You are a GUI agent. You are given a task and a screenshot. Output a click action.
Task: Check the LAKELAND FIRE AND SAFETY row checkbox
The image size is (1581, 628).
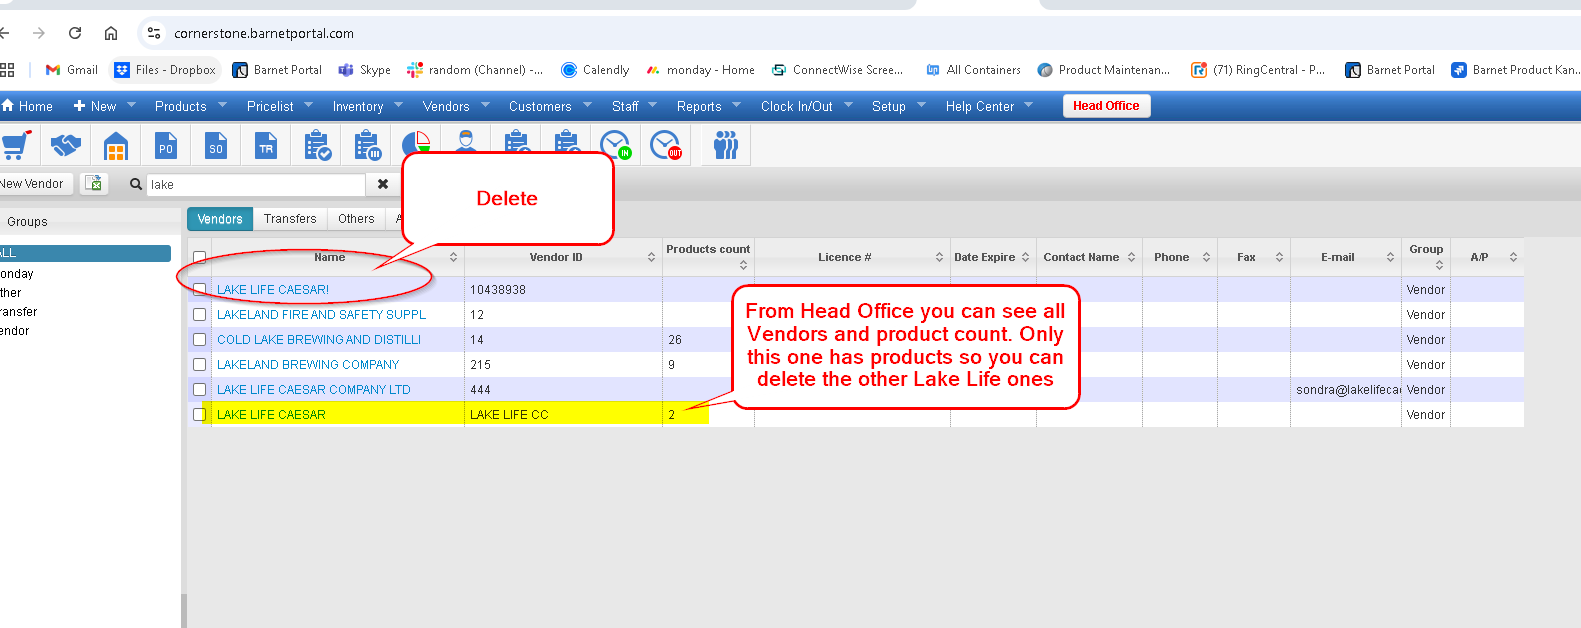click(199, 314)
